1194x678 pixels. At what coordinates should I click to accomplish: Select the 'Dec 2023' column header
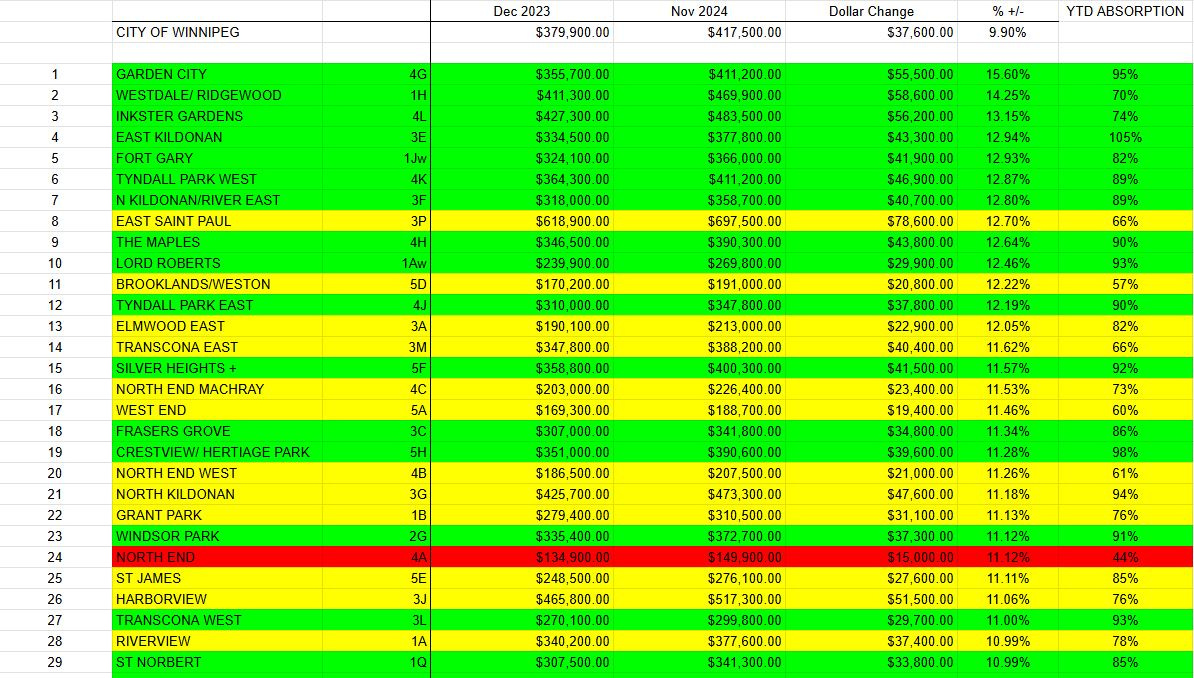522,11
